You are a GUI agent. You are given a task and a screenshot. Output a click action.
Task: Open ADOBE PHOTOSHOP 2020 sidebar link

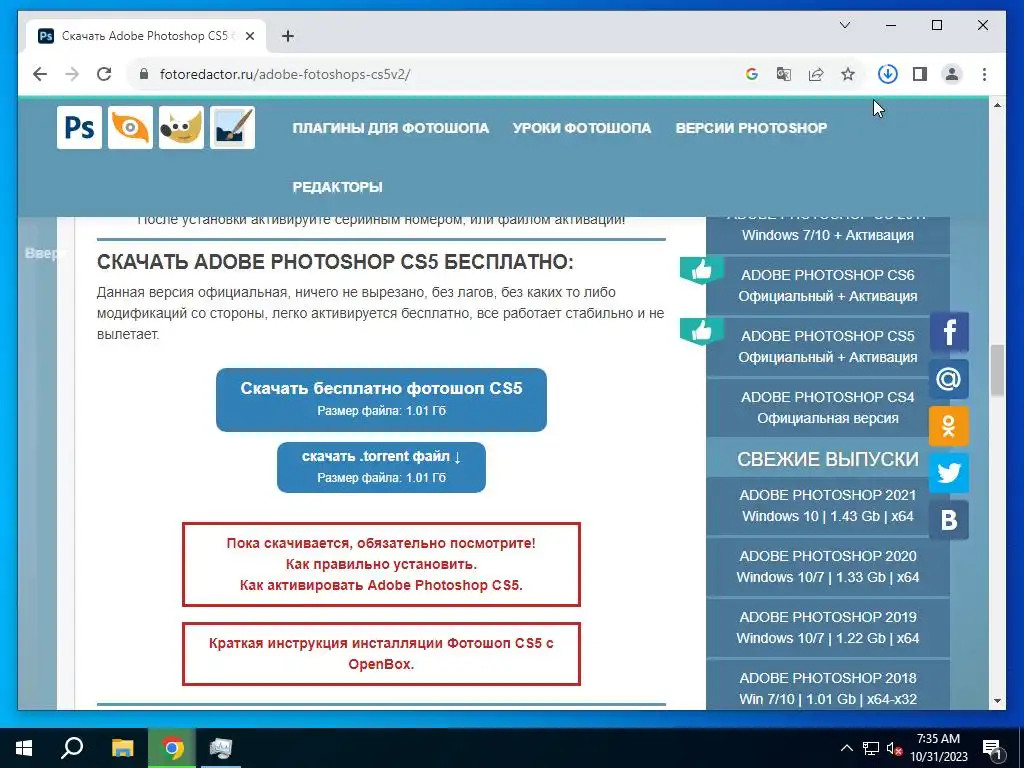pos(827,566)
